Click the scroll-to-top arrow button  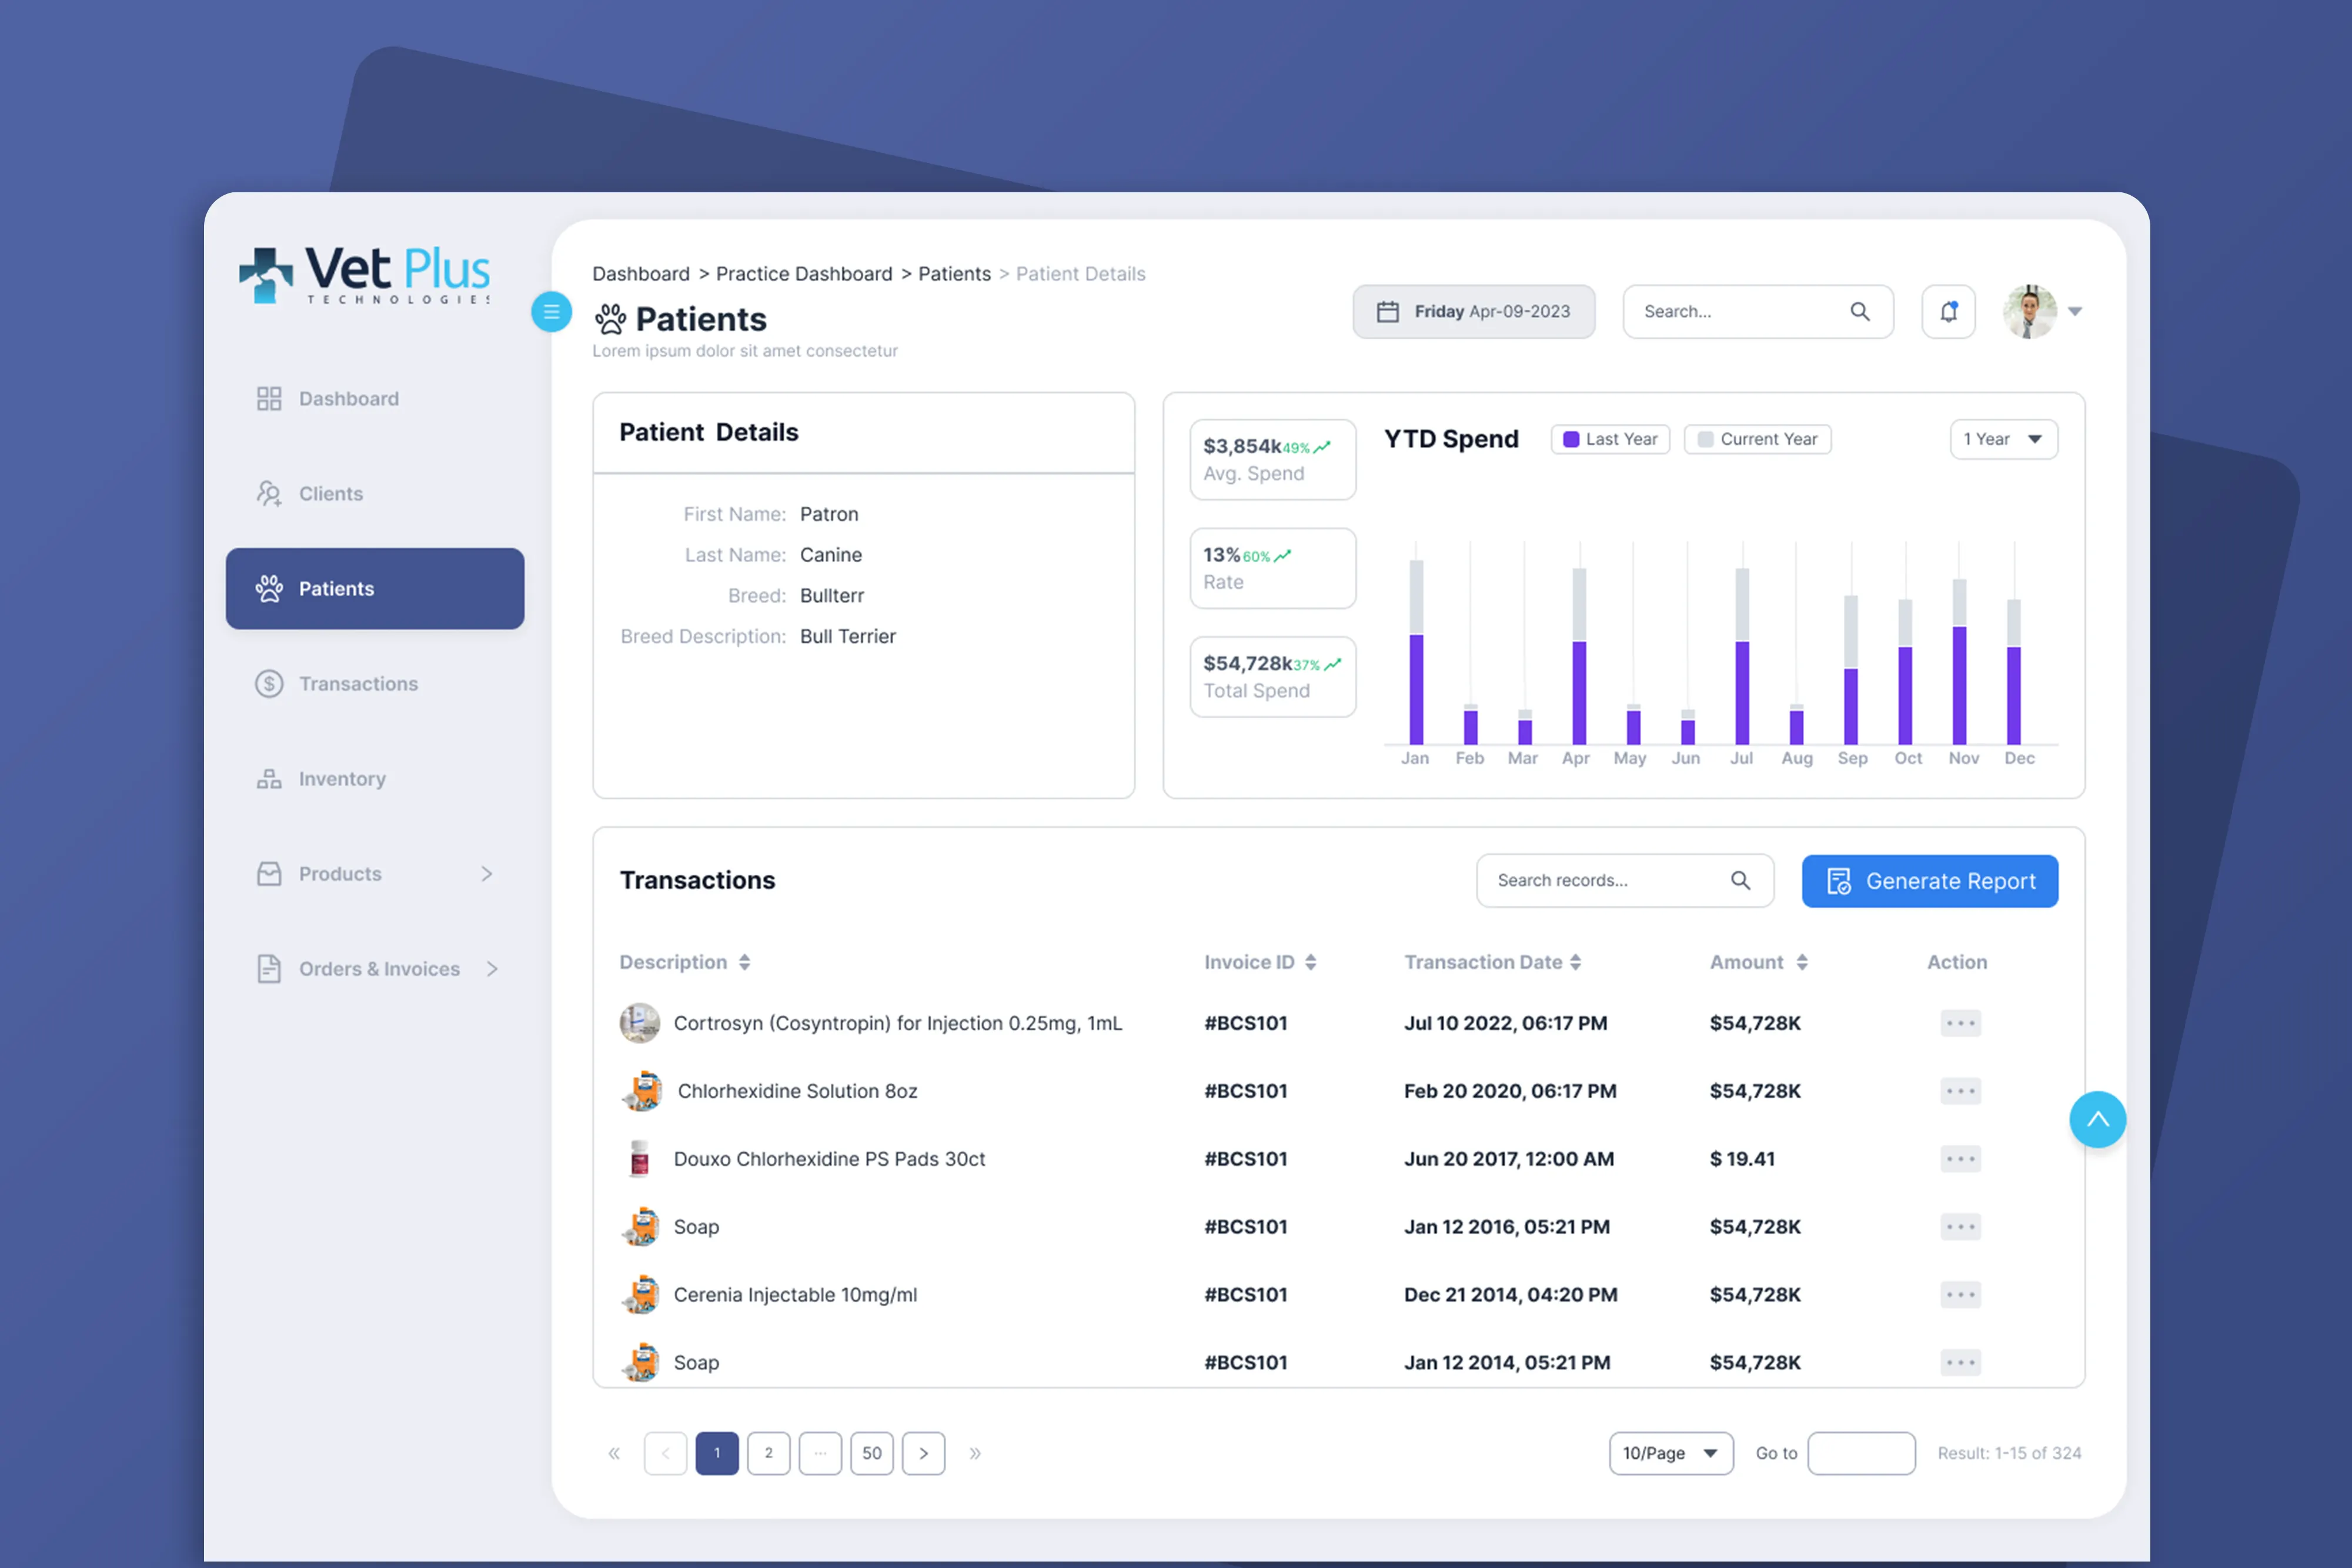pyautogui.click(x=2097, y=1119)
